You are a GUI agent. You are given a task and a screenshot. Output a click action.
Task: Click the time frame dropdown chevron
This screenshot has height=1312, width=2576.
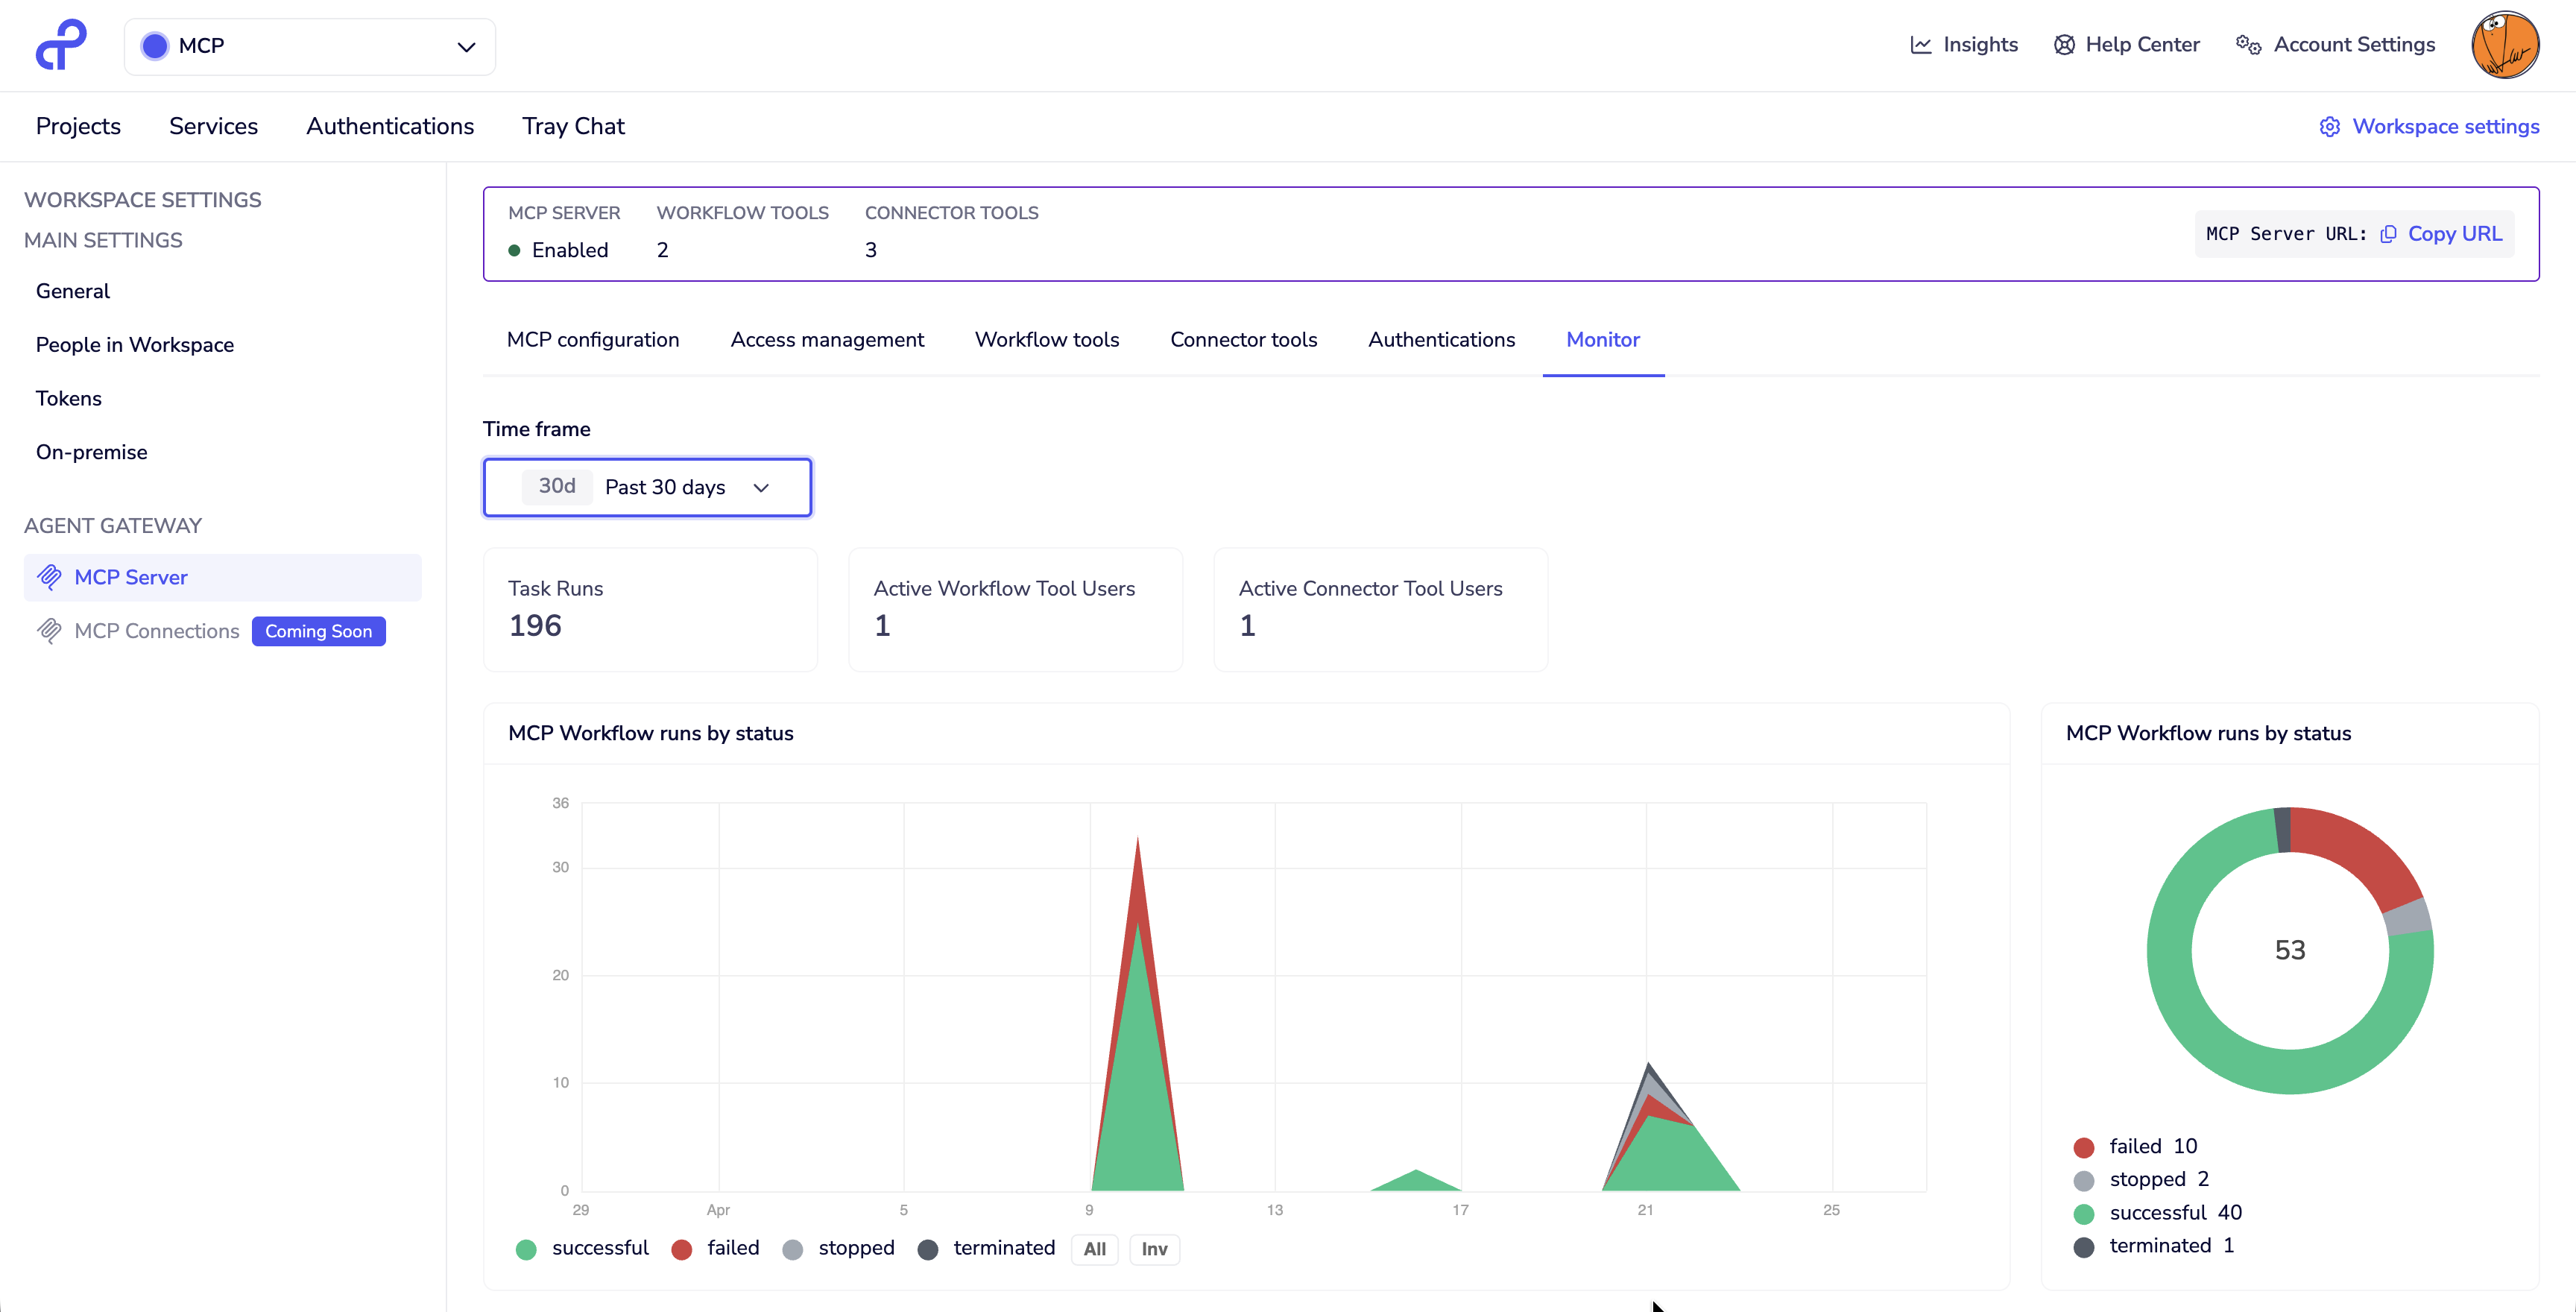click(761, 488)
